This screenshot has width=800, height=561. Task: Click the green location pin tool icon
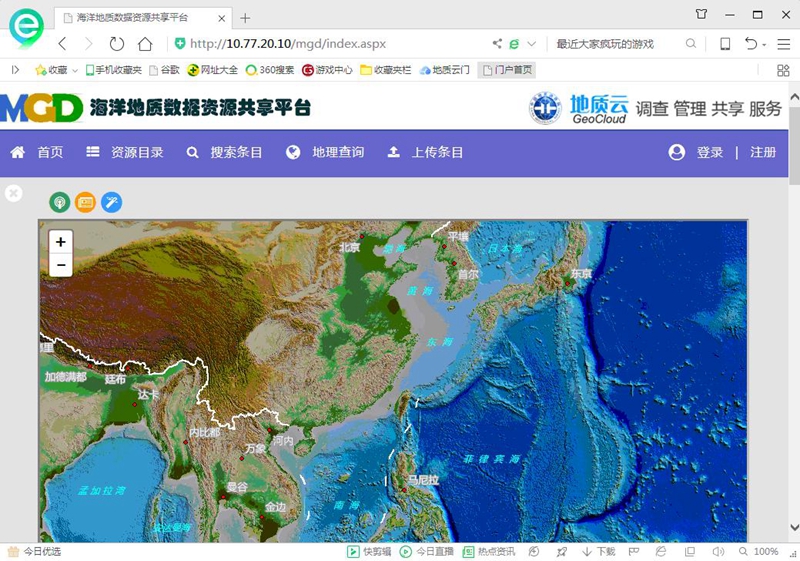[x=60, y=202]
